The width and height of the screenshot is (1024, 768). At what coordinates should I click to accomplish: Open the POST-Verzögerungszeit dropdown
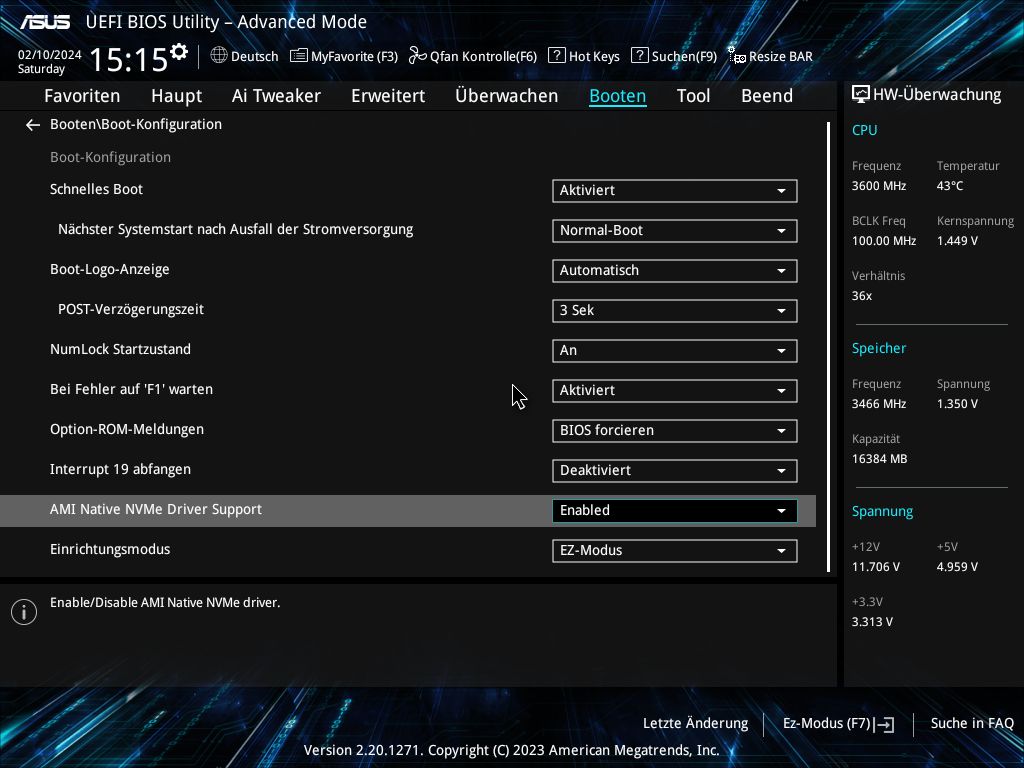click(x=675, y=311)
